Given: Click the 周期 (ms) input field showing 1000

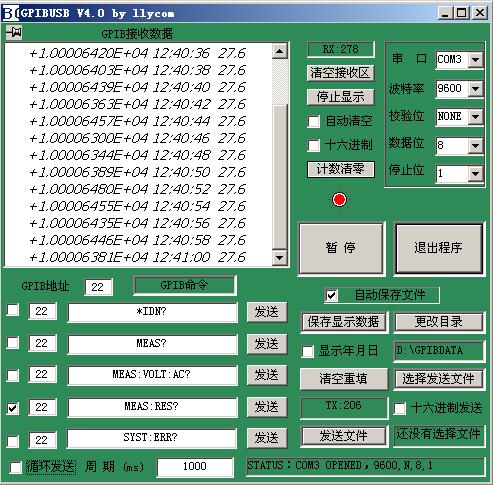Looking at the screenshot, I should 195,466.
